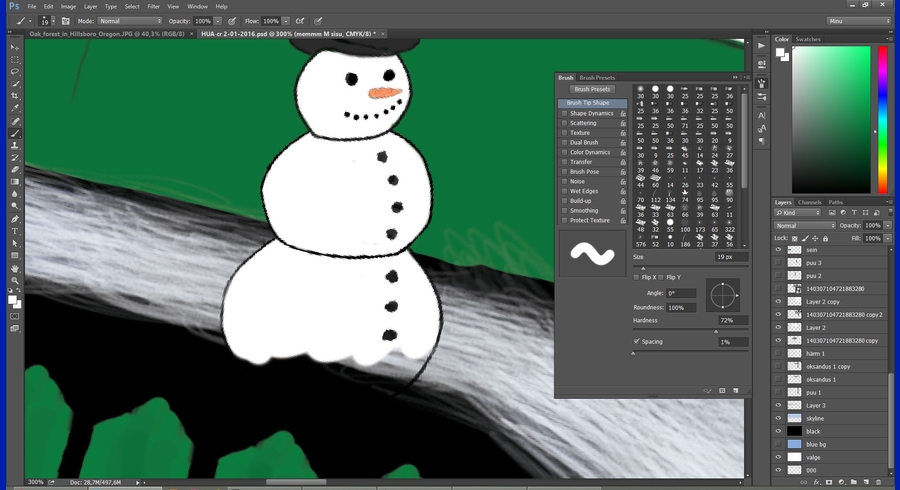Hide the Layer 2 copy layer
Viewport: 900px width, 490px height.
pos(778,302)
